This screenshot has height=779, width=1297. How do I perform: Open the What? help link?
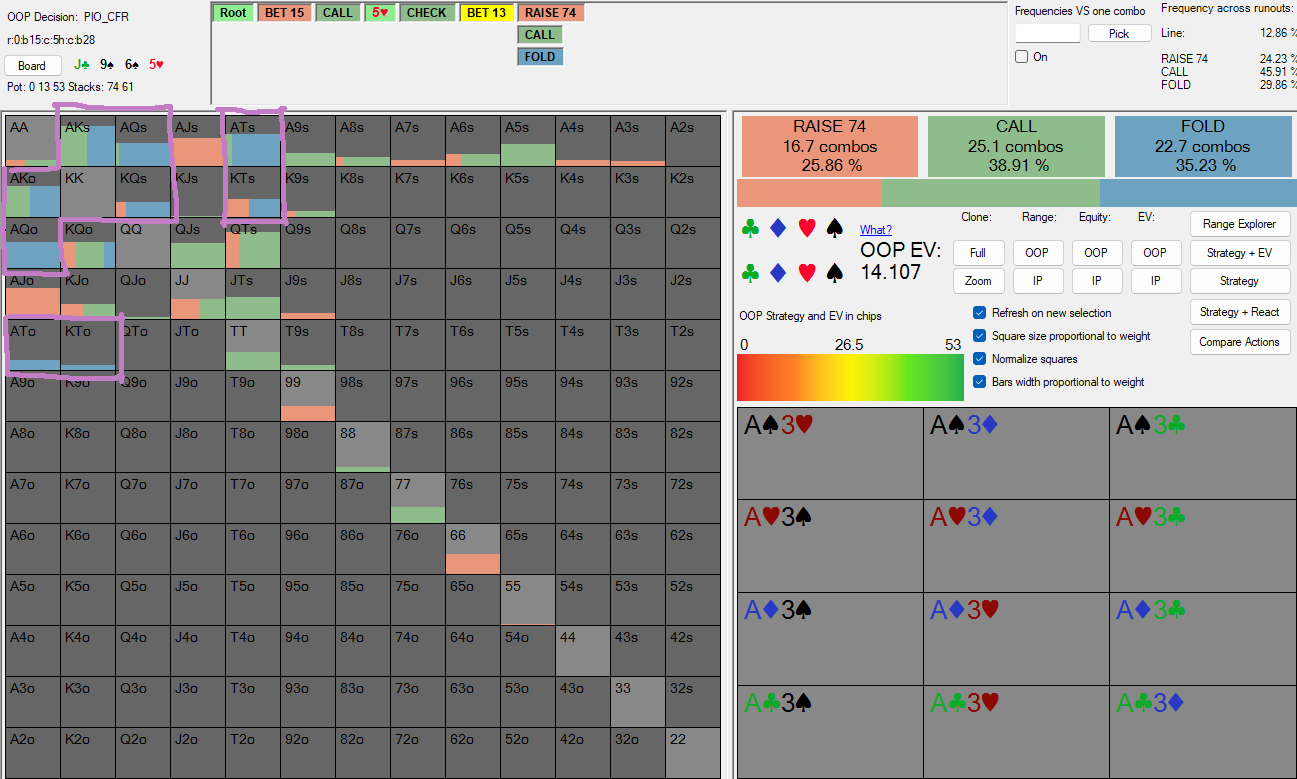tap(875, 230)
